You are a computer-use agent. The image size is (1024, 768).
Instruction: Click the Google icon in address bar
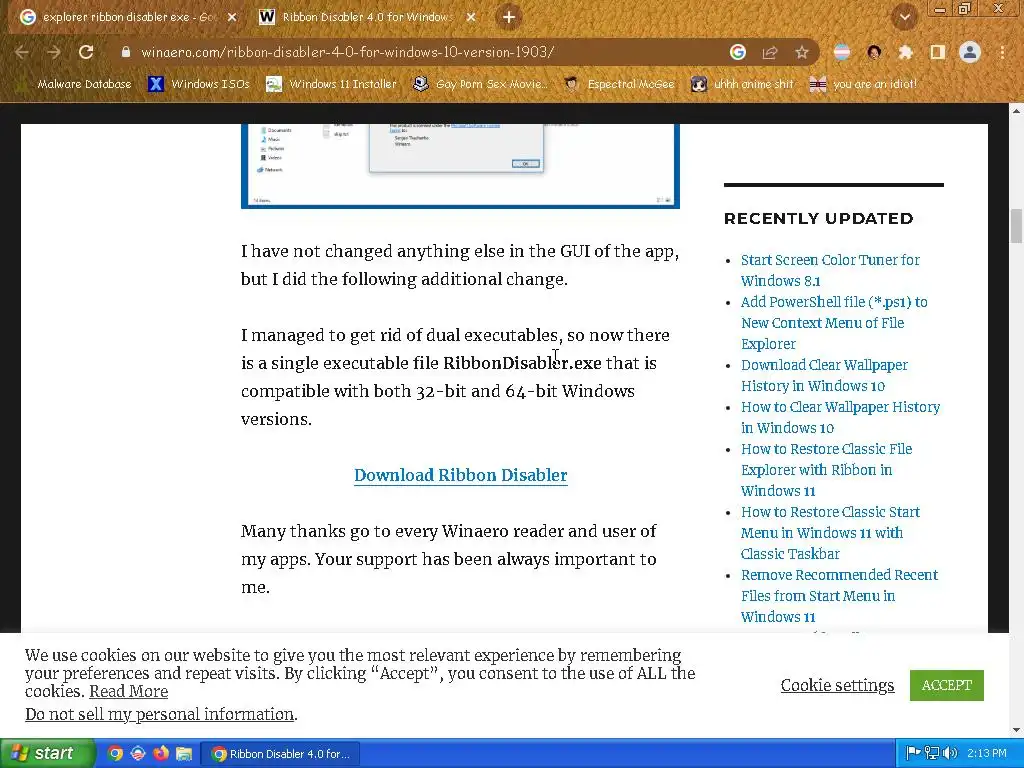(x=738, y=52)
